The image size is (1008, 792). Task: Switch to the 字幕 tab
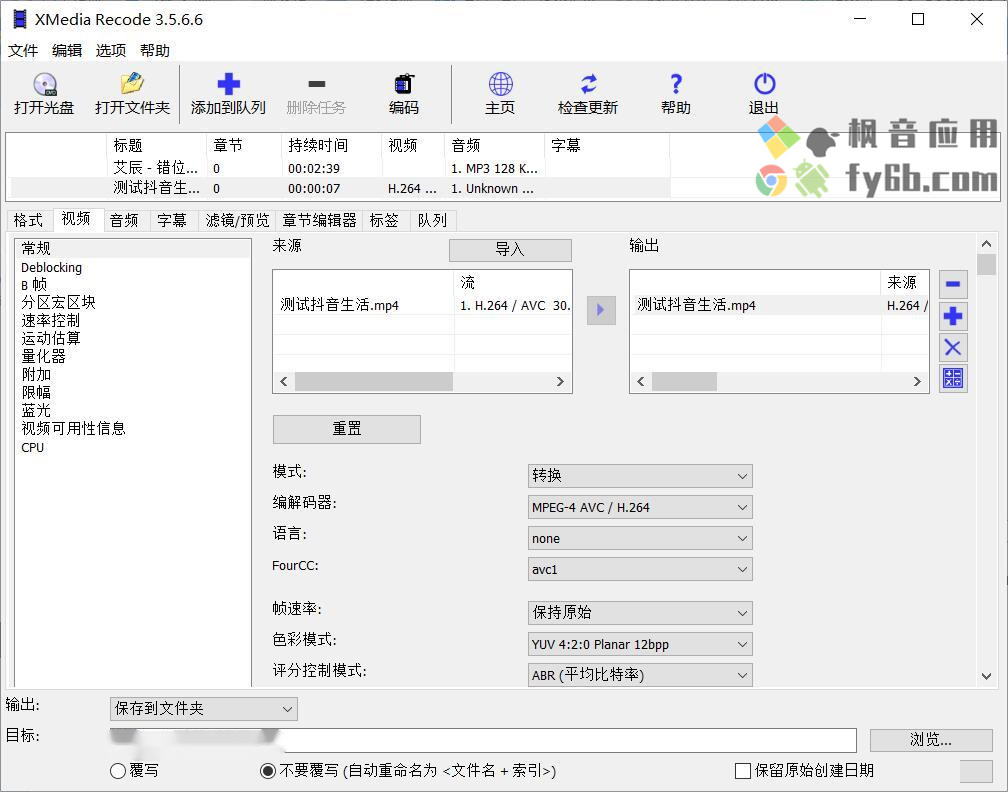coord(172,220)
